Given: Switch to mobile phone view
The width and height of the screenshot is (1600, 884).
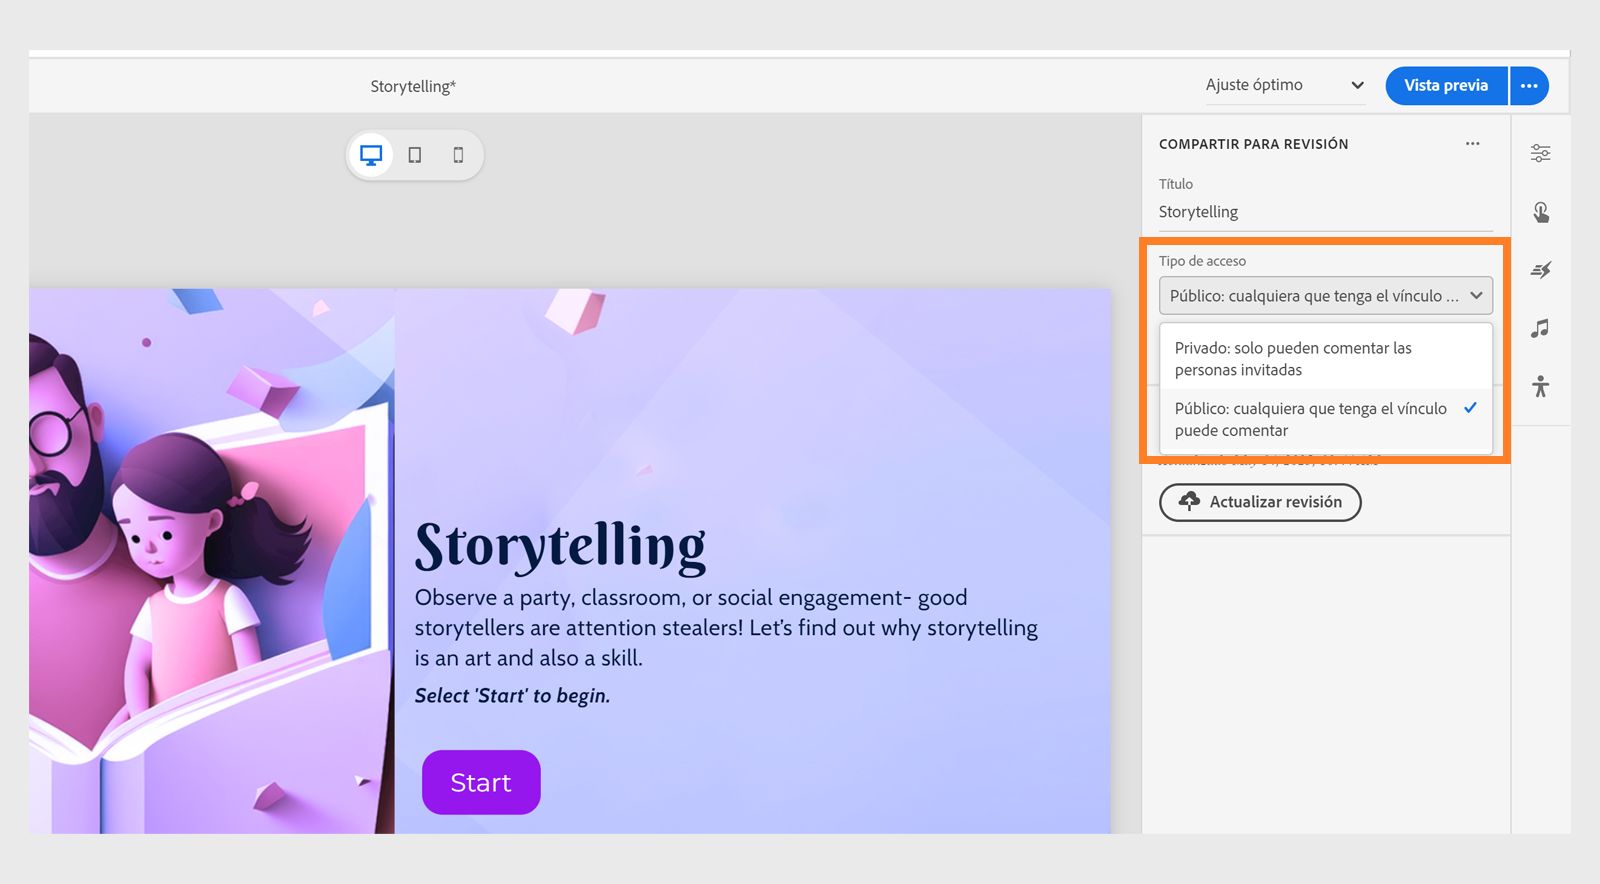Looking at the screenshot, I should click(458, 155).
